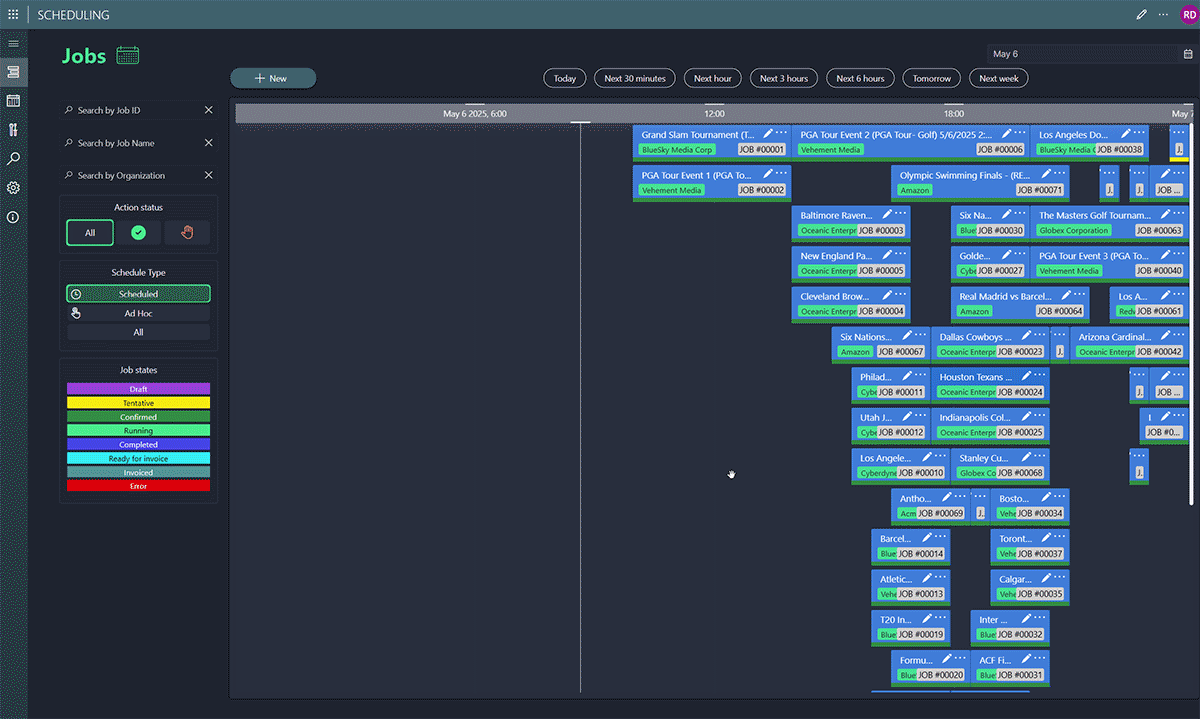Screen dimensions: 1200x719
Task: Open the header more options ellipsis
Action: click(1163, 15)
